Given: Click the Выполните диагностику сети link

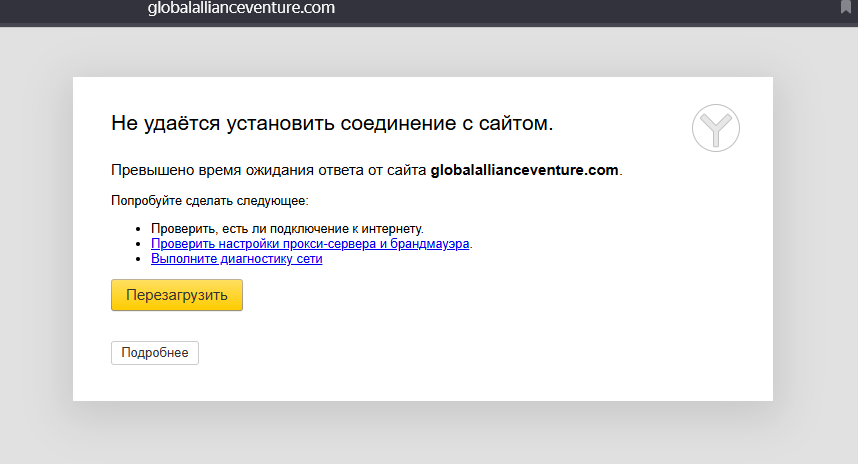Looking at the screenshot, I should click(x=236, y=259).
